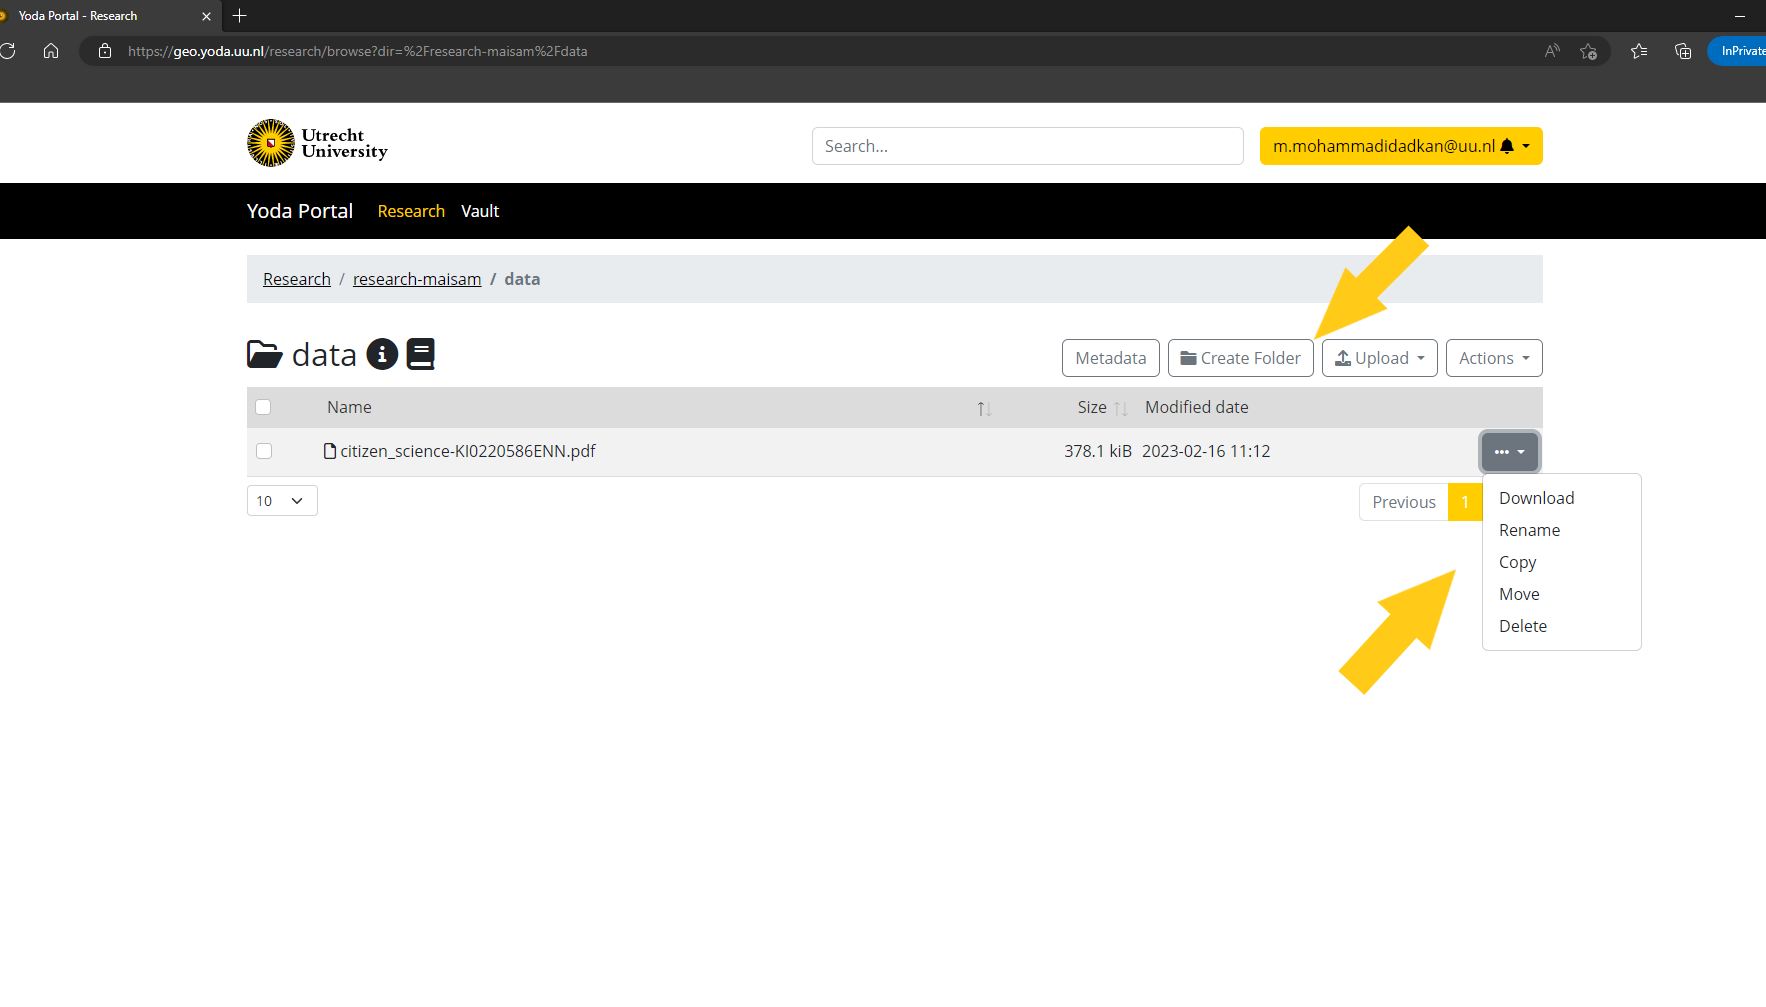
Task: Open the Actions dropdown
Action: click(x=1493, y=357)
